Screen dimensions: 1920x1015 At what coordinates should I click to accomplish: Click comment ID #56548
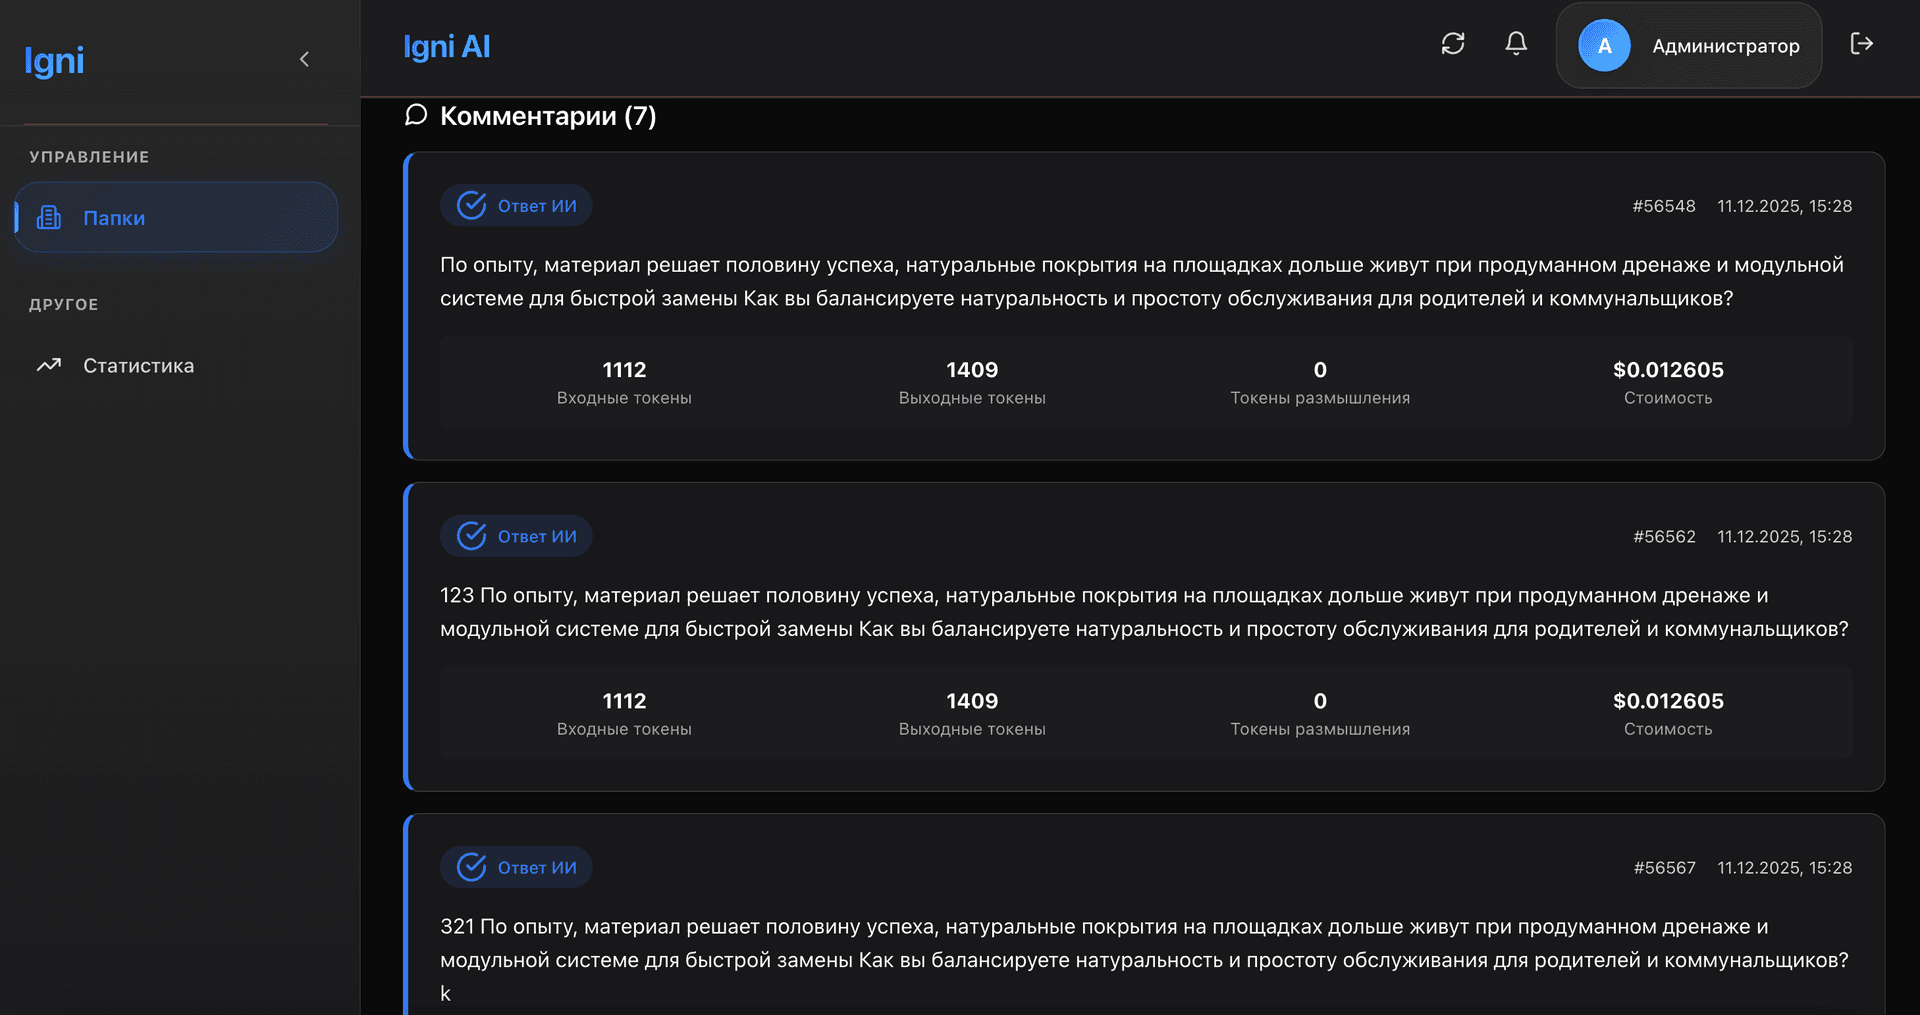click(x=1664, y=206)
